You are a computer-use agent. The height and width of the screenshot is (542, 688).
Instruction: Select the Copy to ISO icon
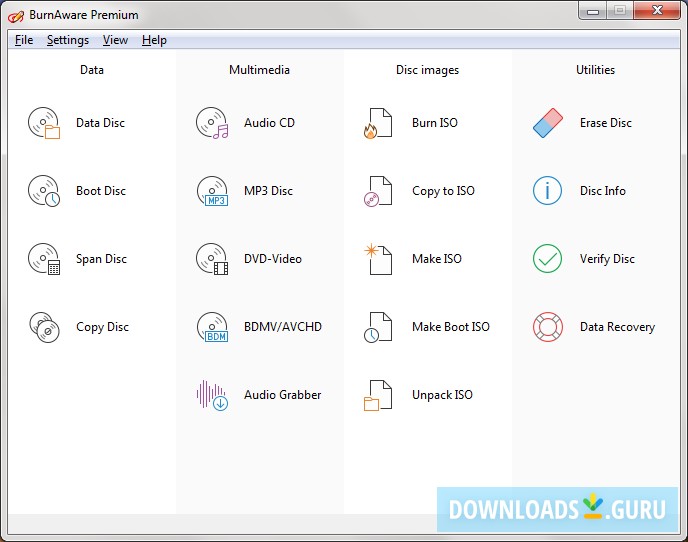378,191
